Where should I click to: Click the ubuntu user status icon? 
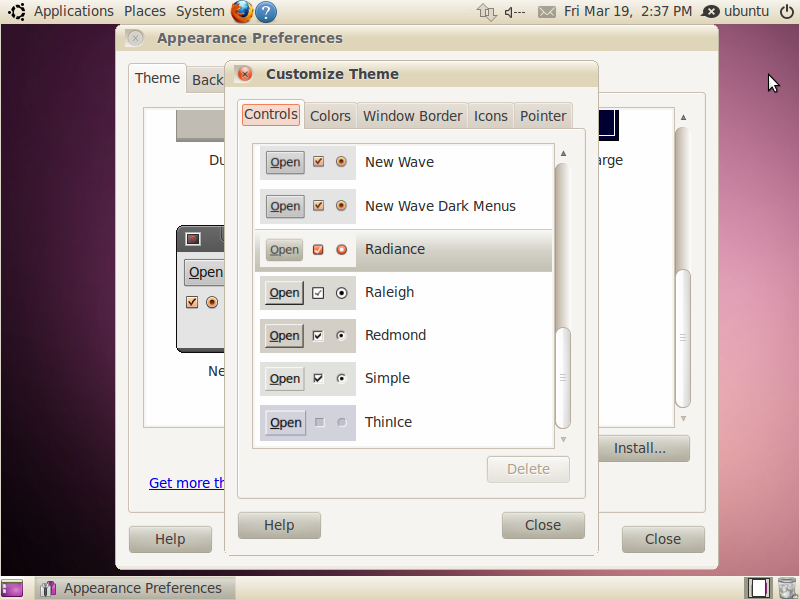click(x=710, y=11)
